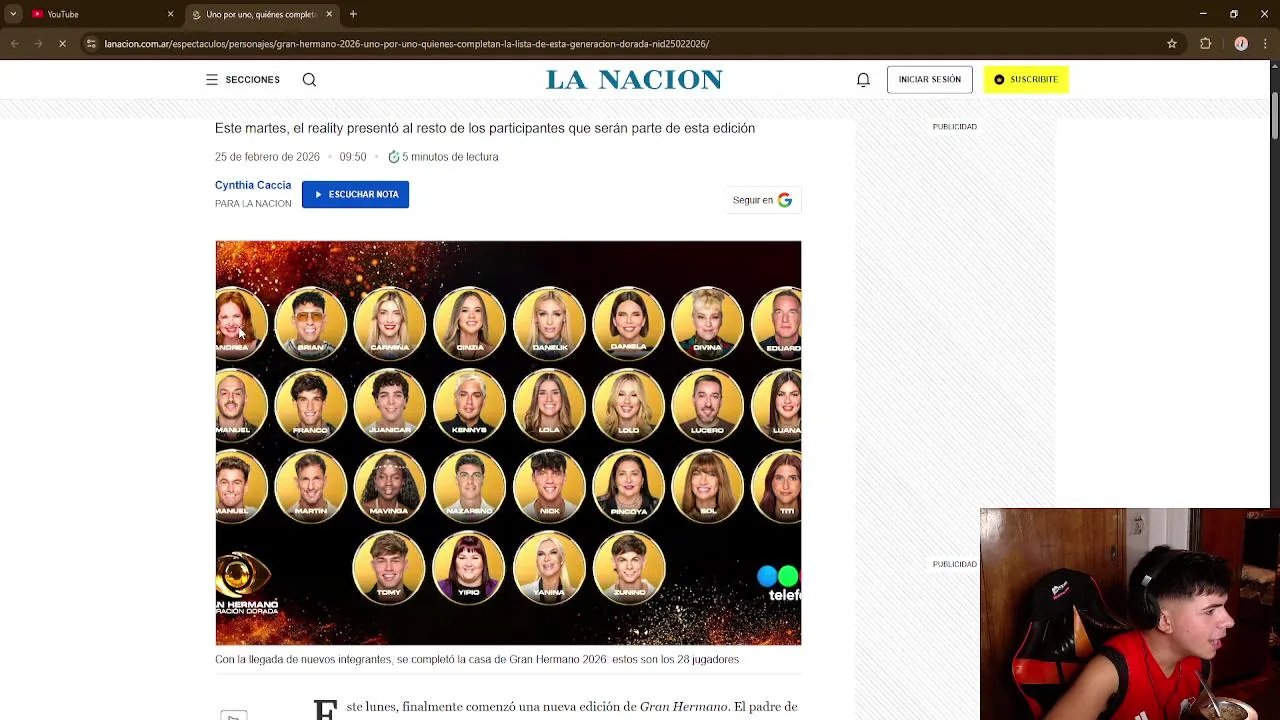Viewport: 1280px width, 720px height.
Task: Click the Gran Hermano participants image
Action: [508, 443]
